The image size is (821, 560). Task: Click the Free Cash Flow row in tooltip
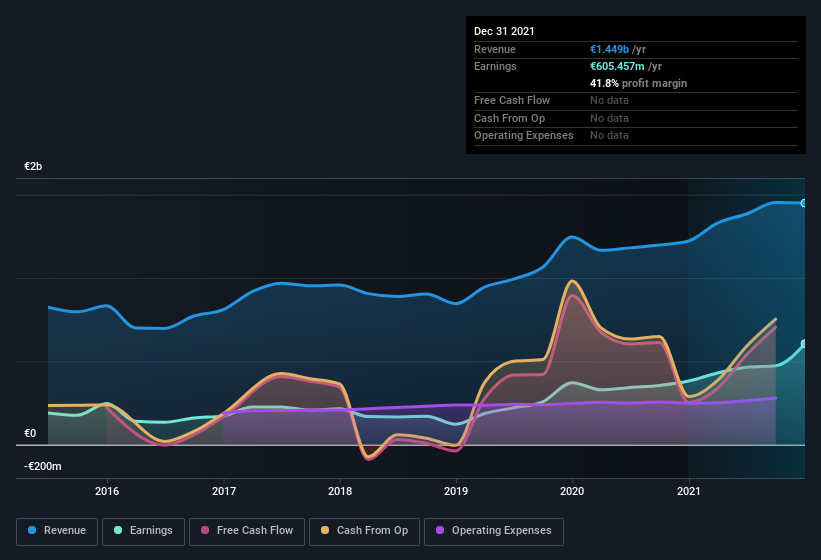pos(636,100)
